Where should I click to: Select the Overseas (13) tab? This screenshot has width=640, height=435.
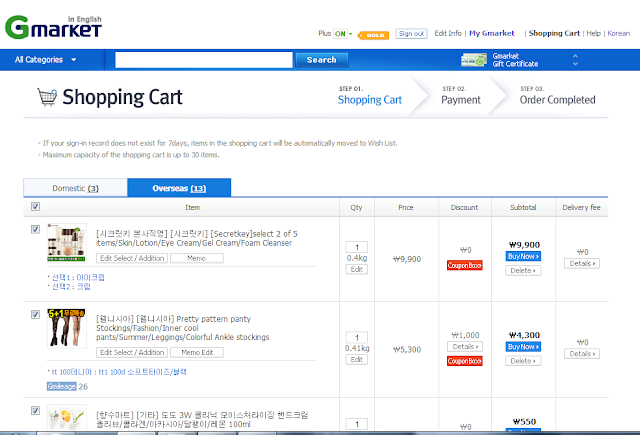pyautogui.click(x=179, y=188)
